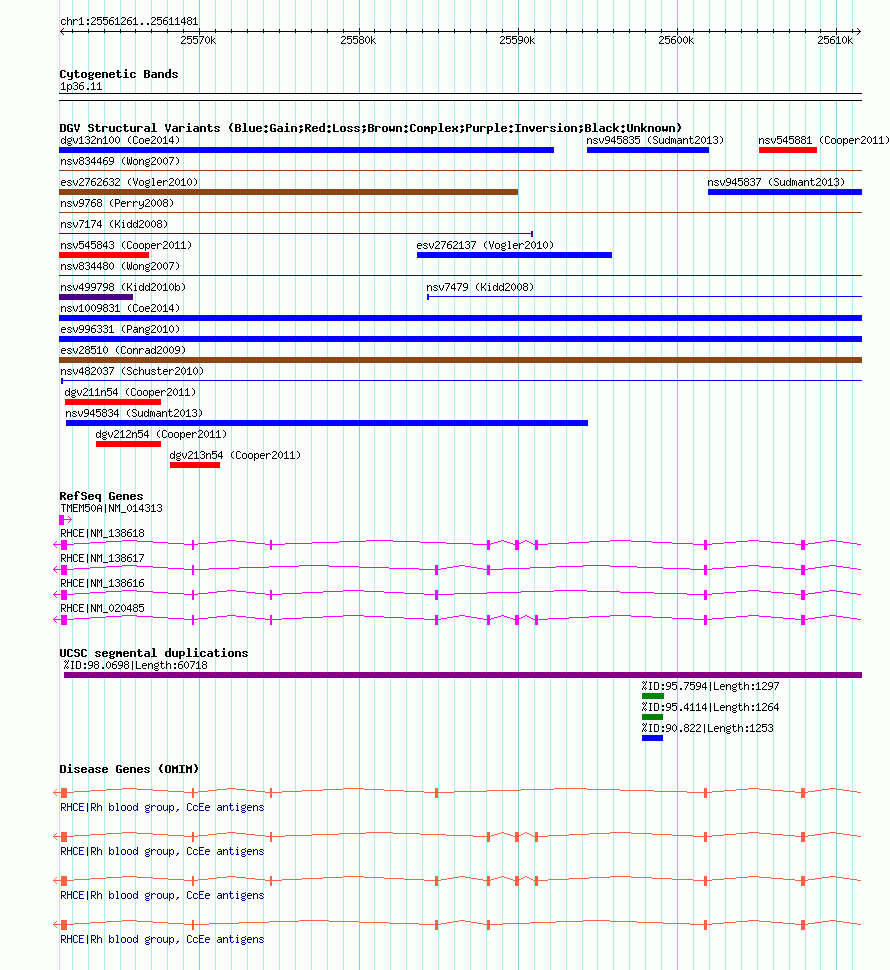Click the nsv945834 (Sudmant2013) long blue bar

pyautogui.click(x=327, y=424)
